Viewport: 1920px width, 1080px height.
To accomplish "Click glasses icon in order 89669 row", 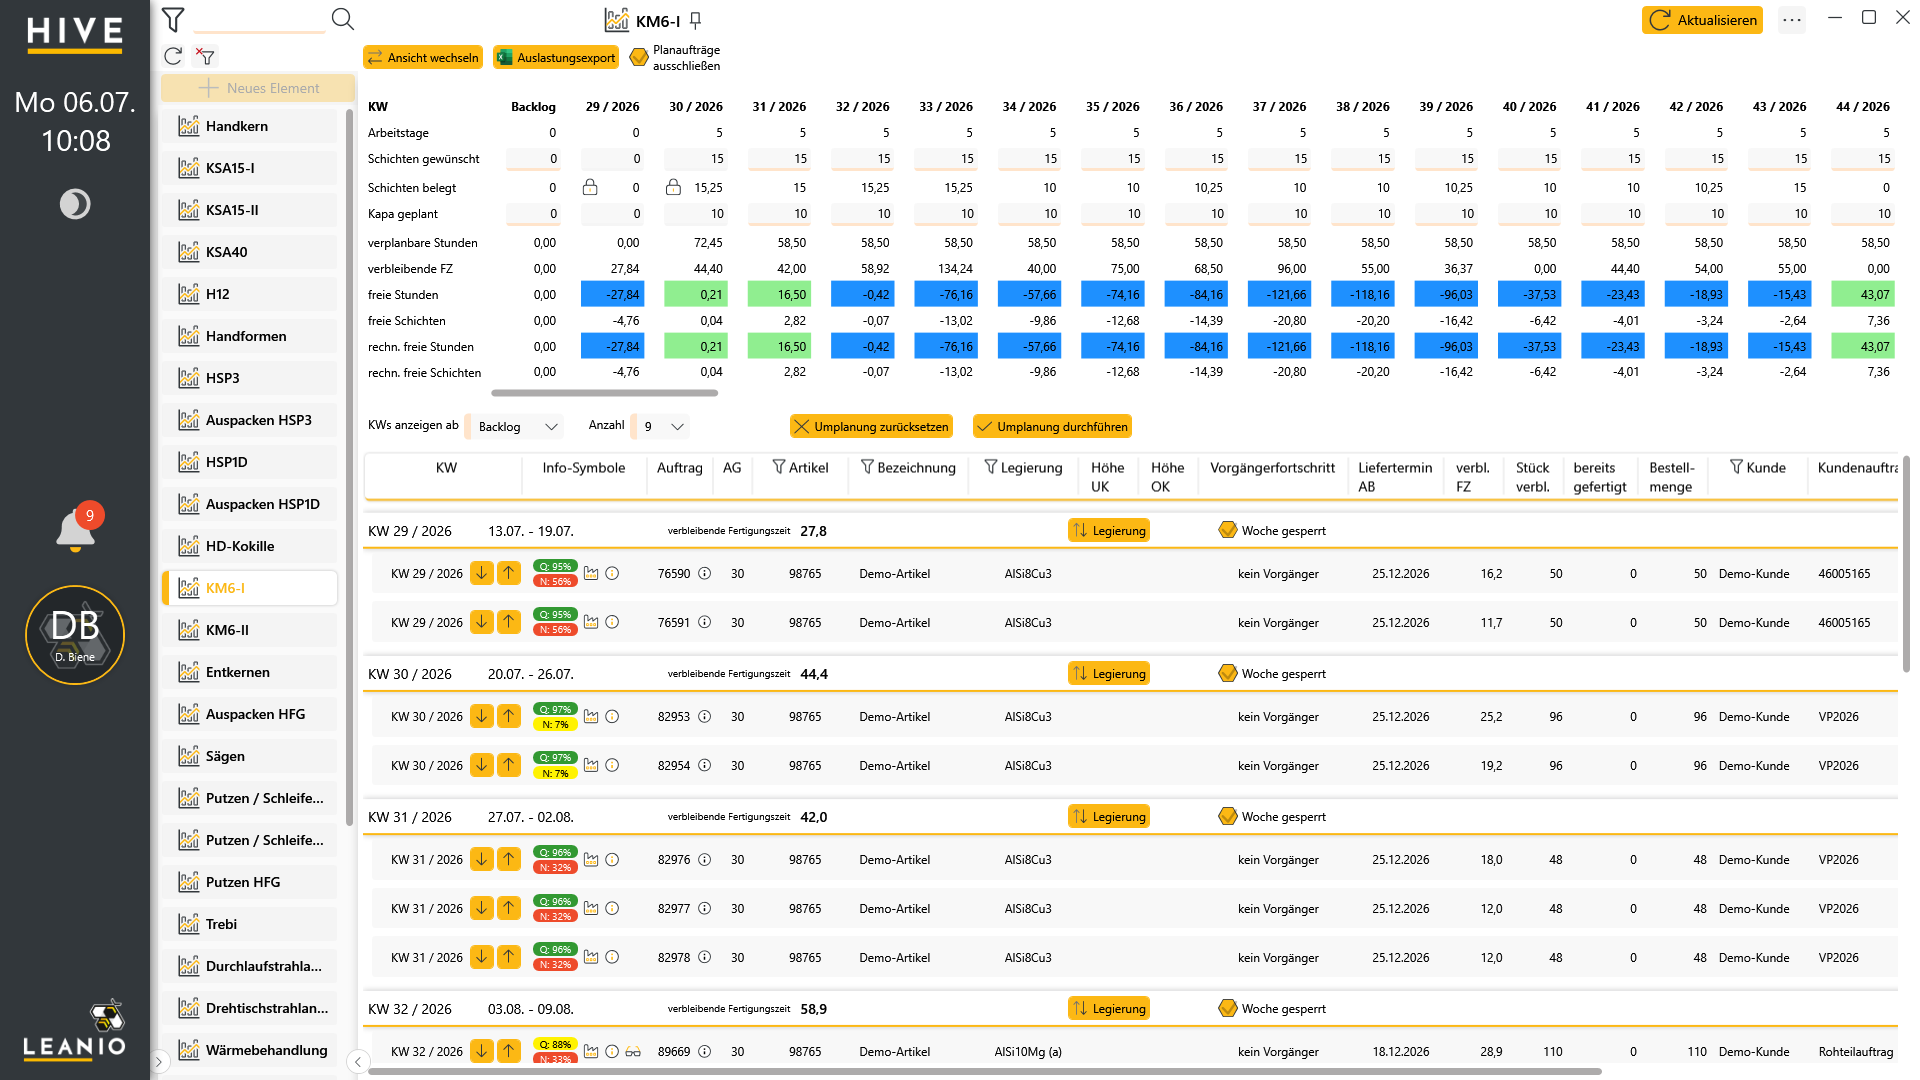I will [x=633, y=1051].
